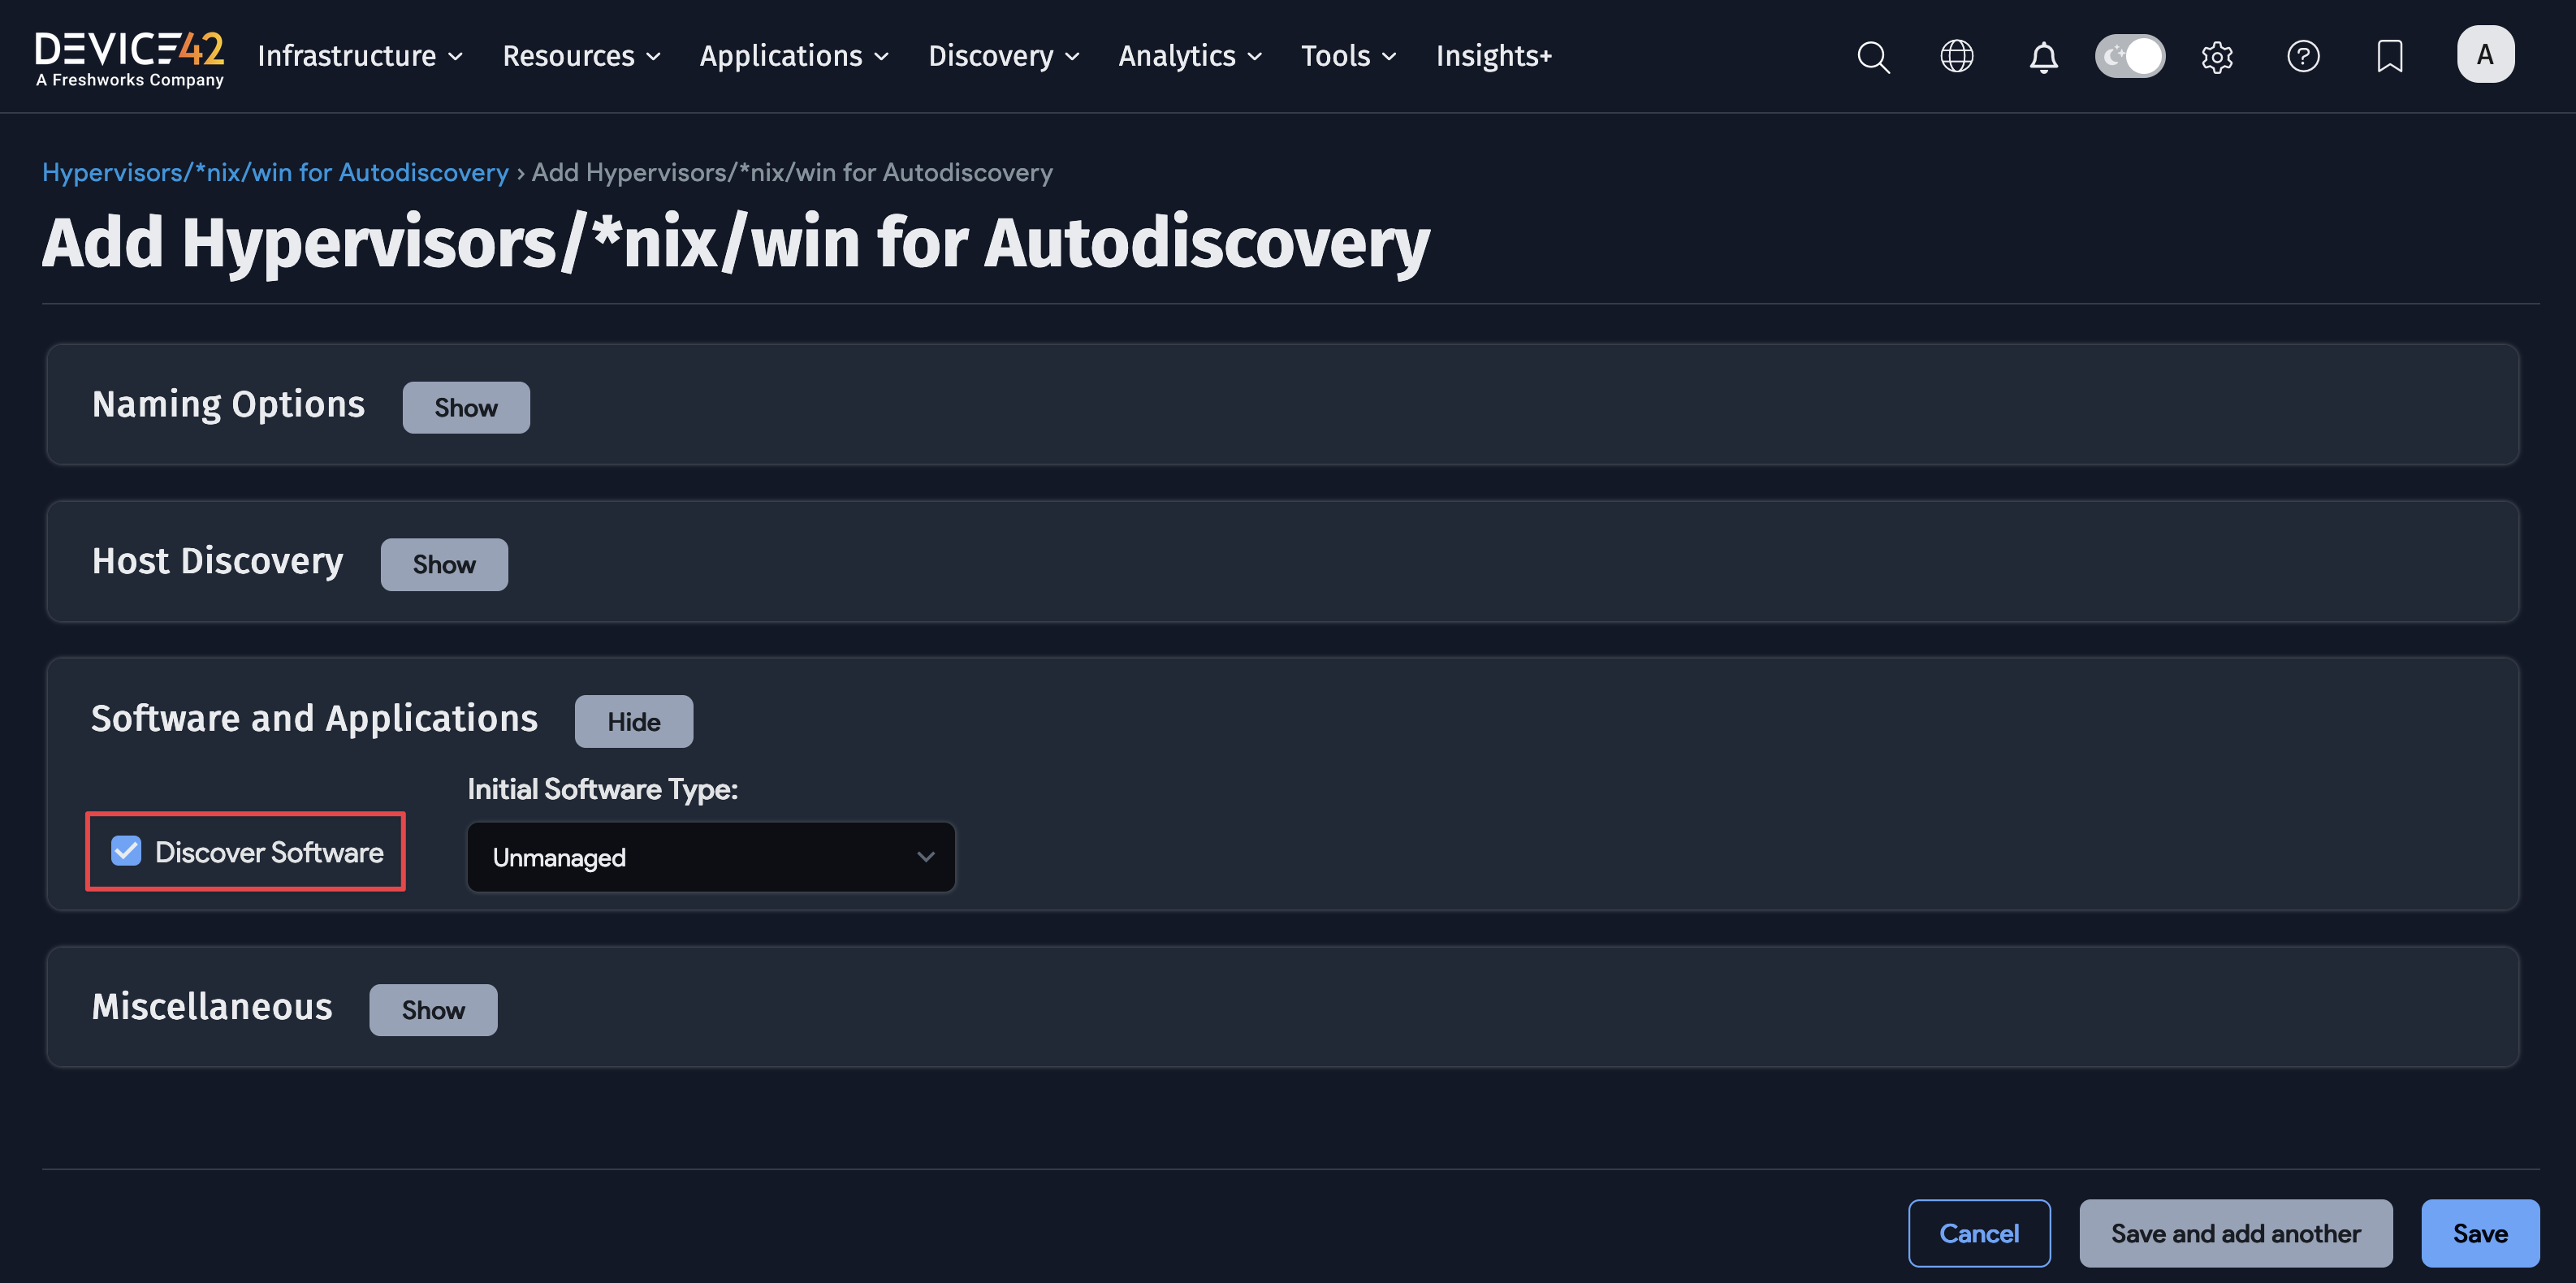Open the Hypervisors breadcrumb link
The image size is (2576, 1283).
coord(275,172)
